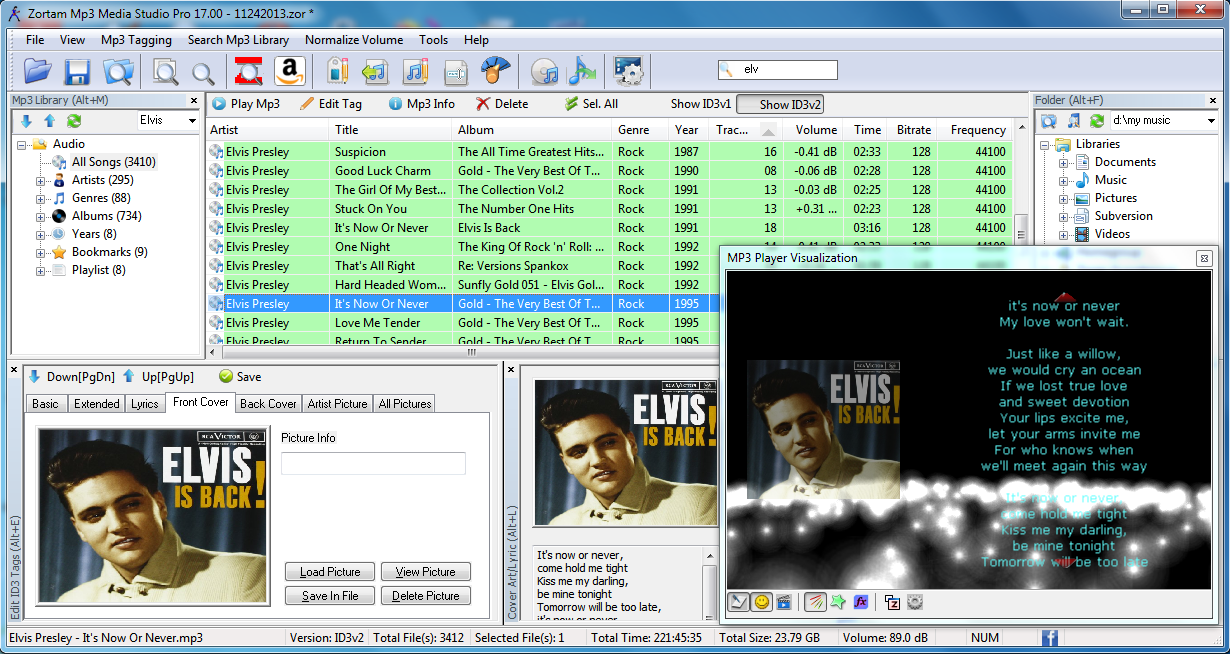Open the Mp3 Tagging menu
Screen dimensions: 1230x654
(136, 40)
